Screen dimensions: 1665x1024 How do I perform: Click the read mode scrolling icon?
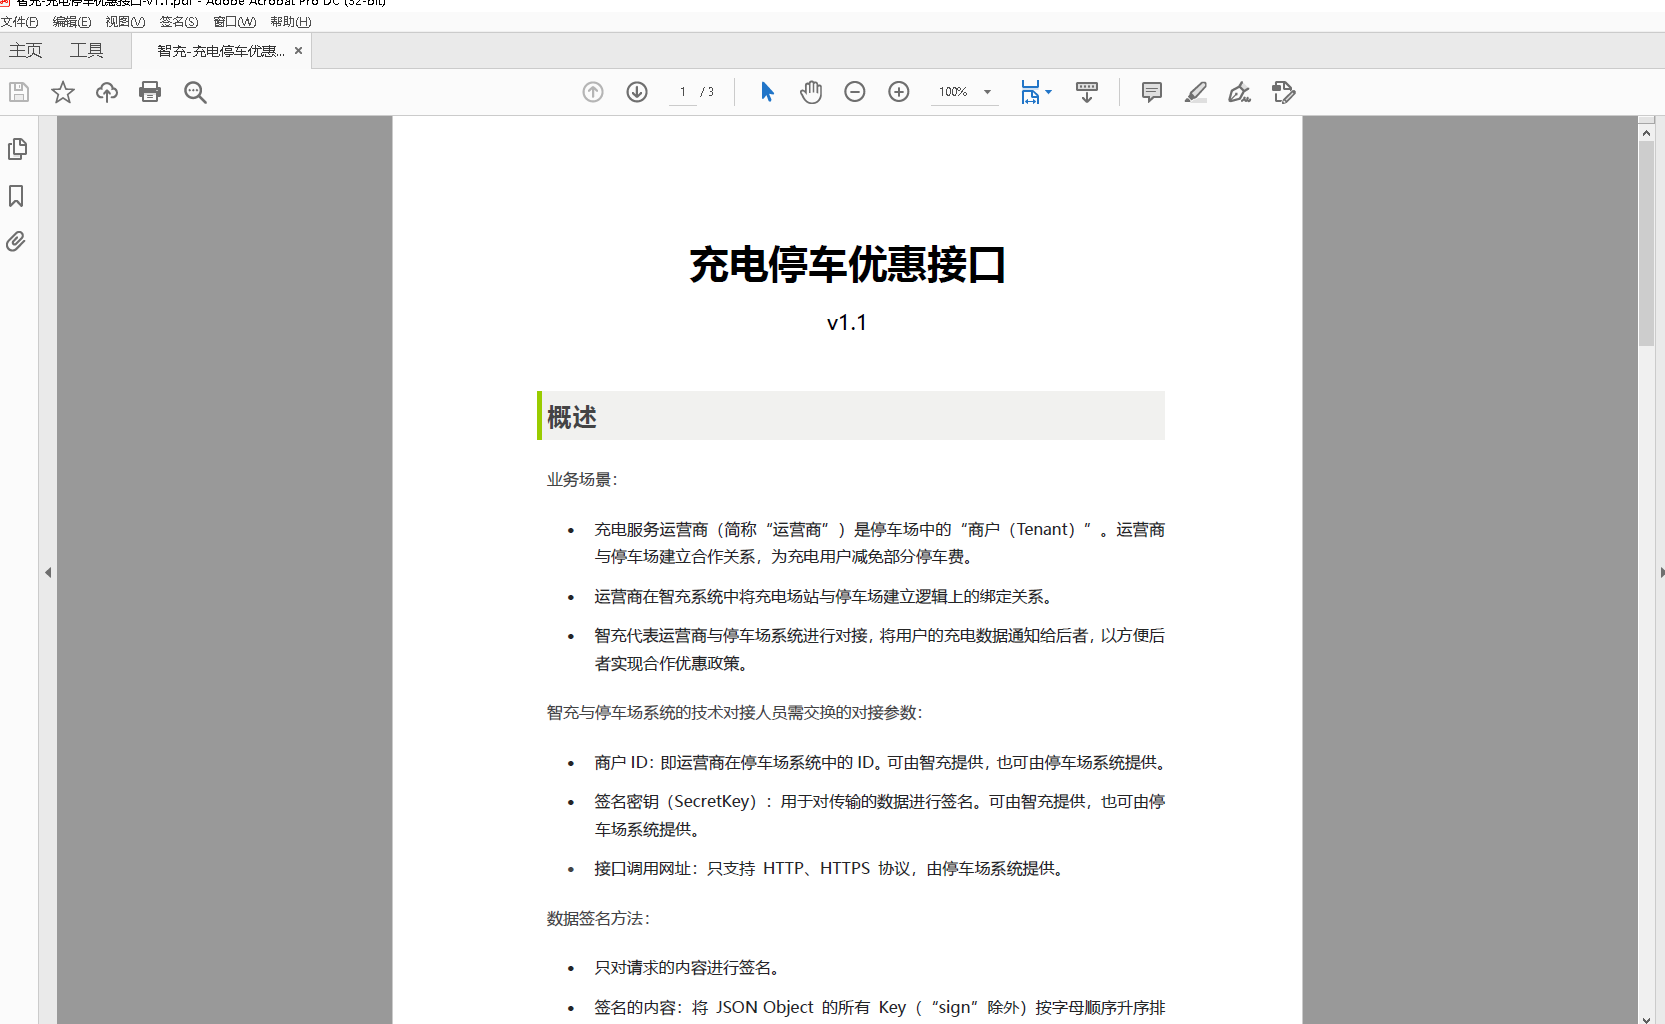(x=1087, y=92)
